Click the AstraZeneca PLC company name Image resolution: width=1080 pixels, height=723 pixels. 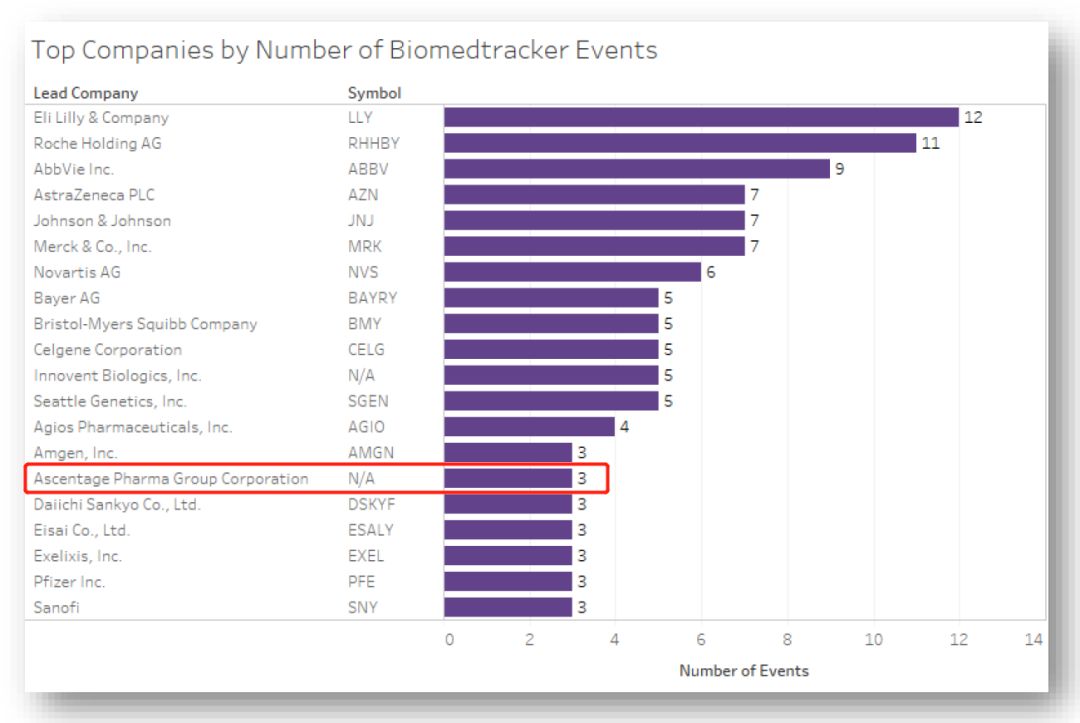[94, 195]
